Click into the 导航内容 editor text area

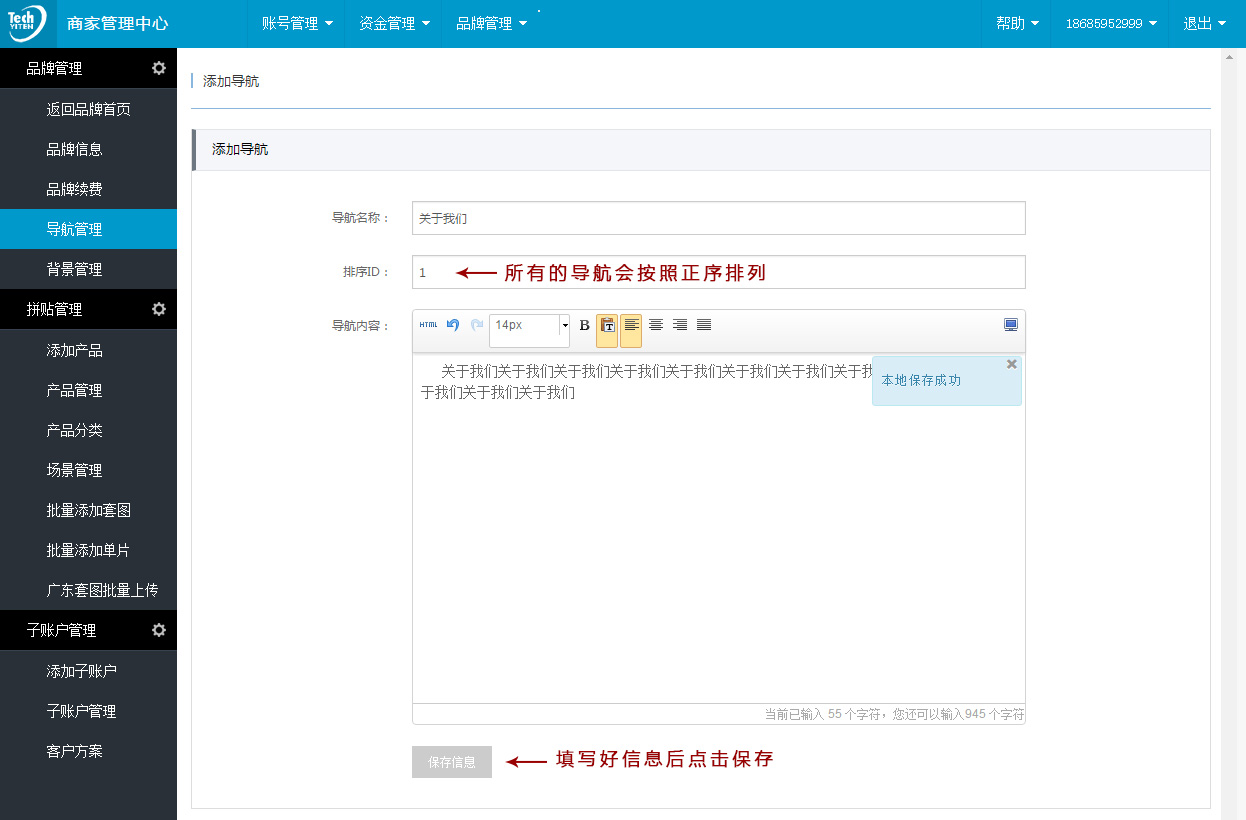point(719,528)
